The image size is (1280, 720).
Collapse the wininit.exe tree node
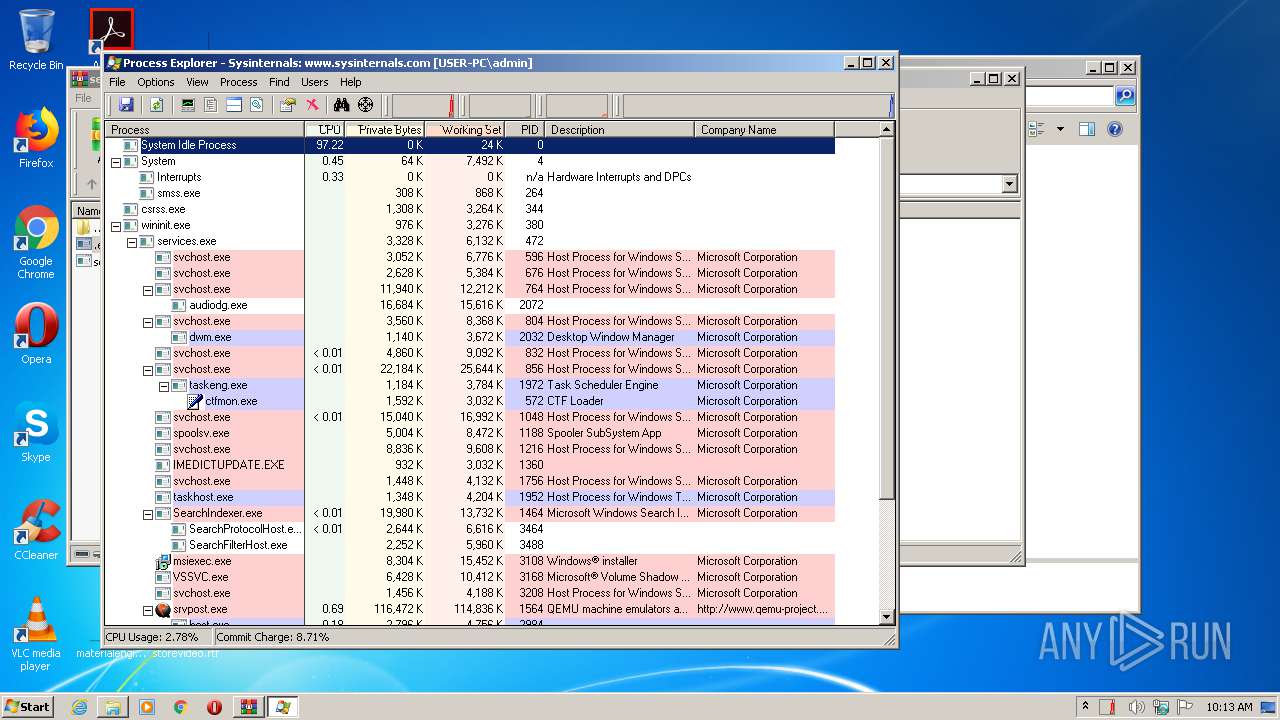point(115,225)
